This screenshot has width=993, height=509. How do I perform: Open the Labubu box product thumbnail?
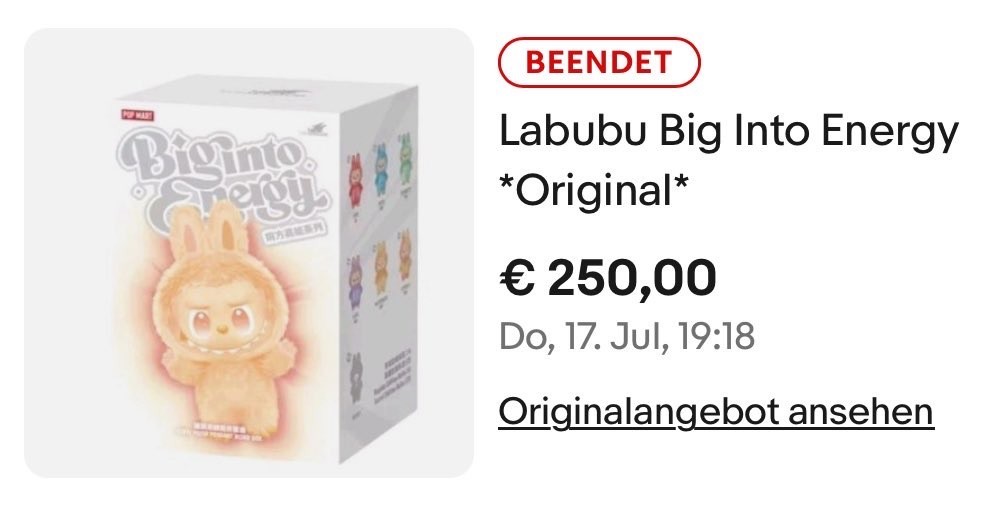click(x=249, y=253)
